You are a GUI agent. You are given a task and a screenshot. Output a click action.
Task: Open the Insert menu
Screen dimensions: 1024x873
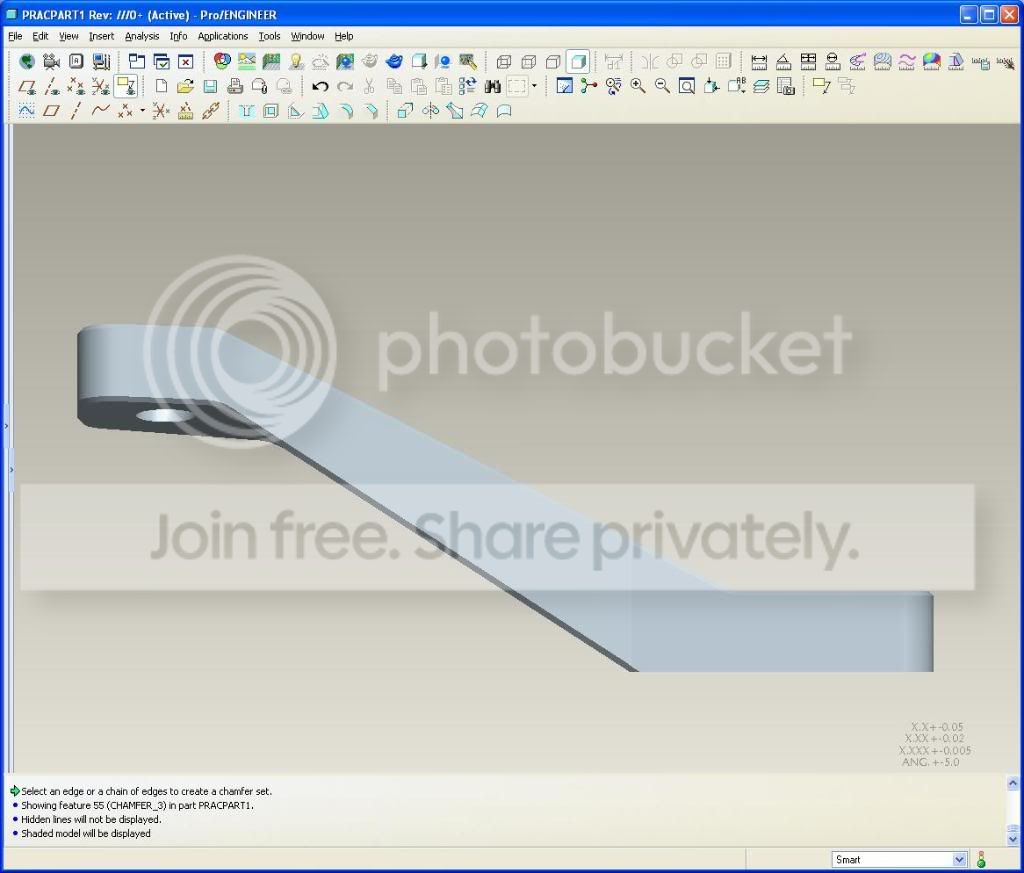101,36
